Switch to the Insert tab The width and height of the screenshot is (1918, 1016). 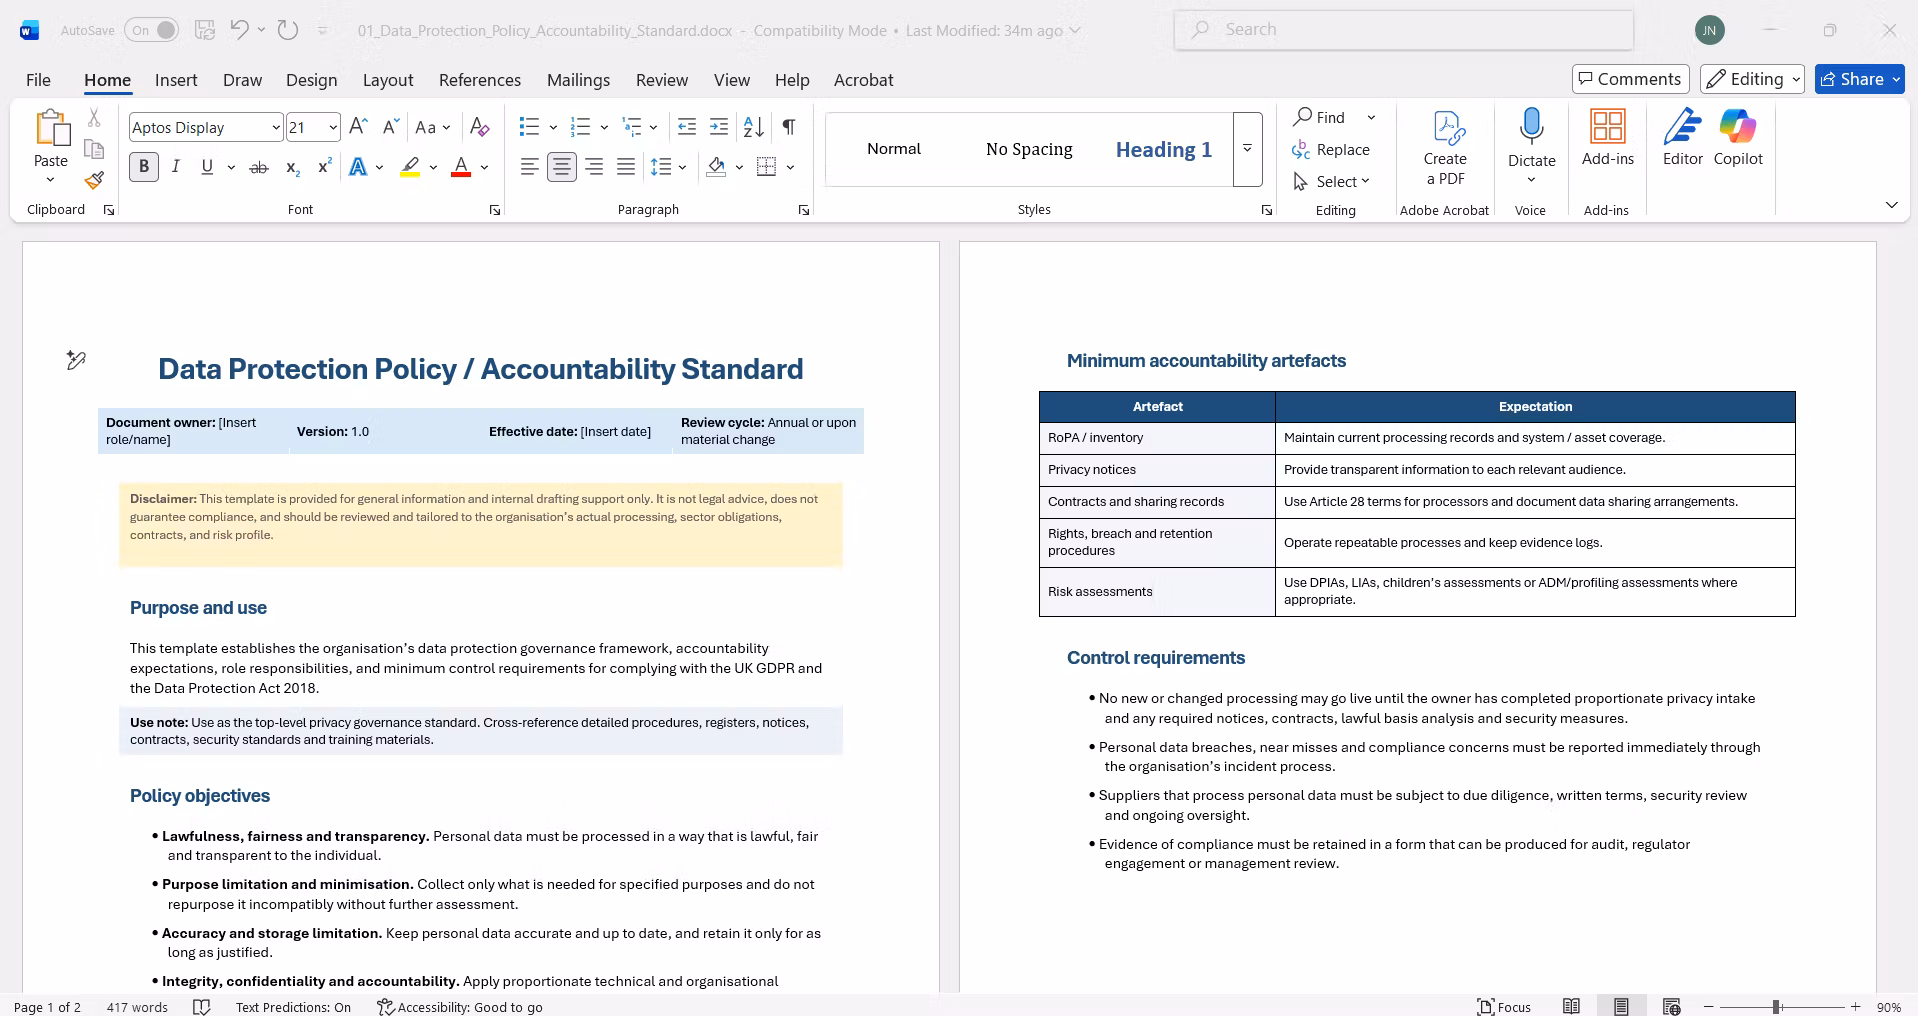pos(176,80)
